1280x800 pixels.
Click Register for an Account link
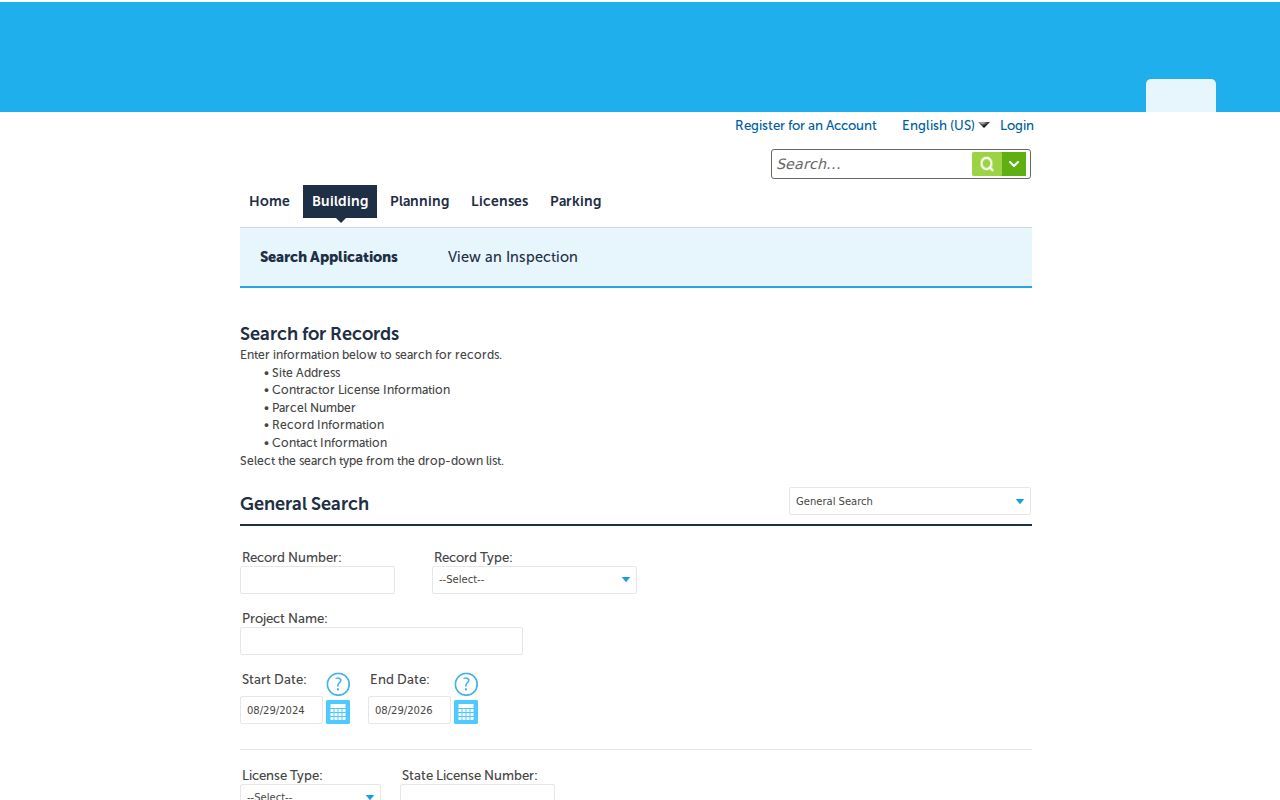[806, 125]
